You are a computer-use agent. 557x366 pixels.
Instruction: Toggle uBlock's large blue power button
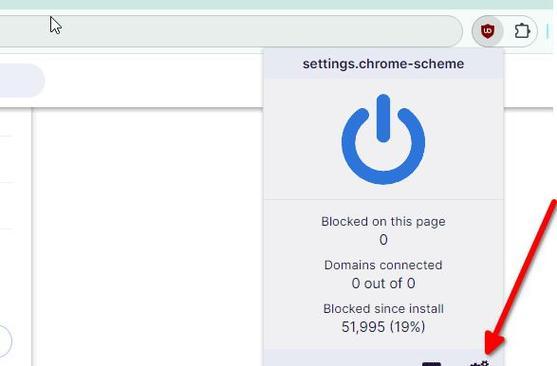[383, 139]
